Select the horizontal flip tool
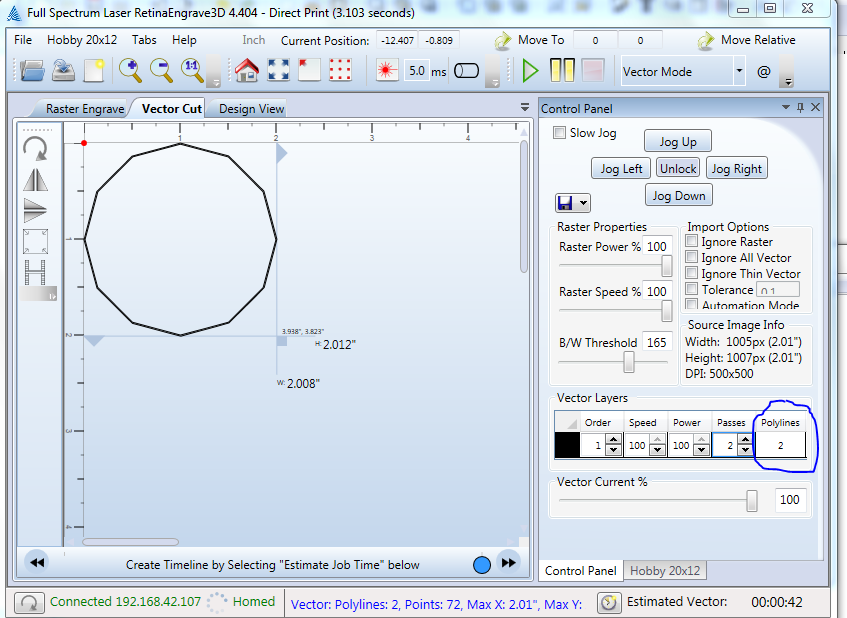This screenshot has height=618, width=847. [x=35, y=179]
